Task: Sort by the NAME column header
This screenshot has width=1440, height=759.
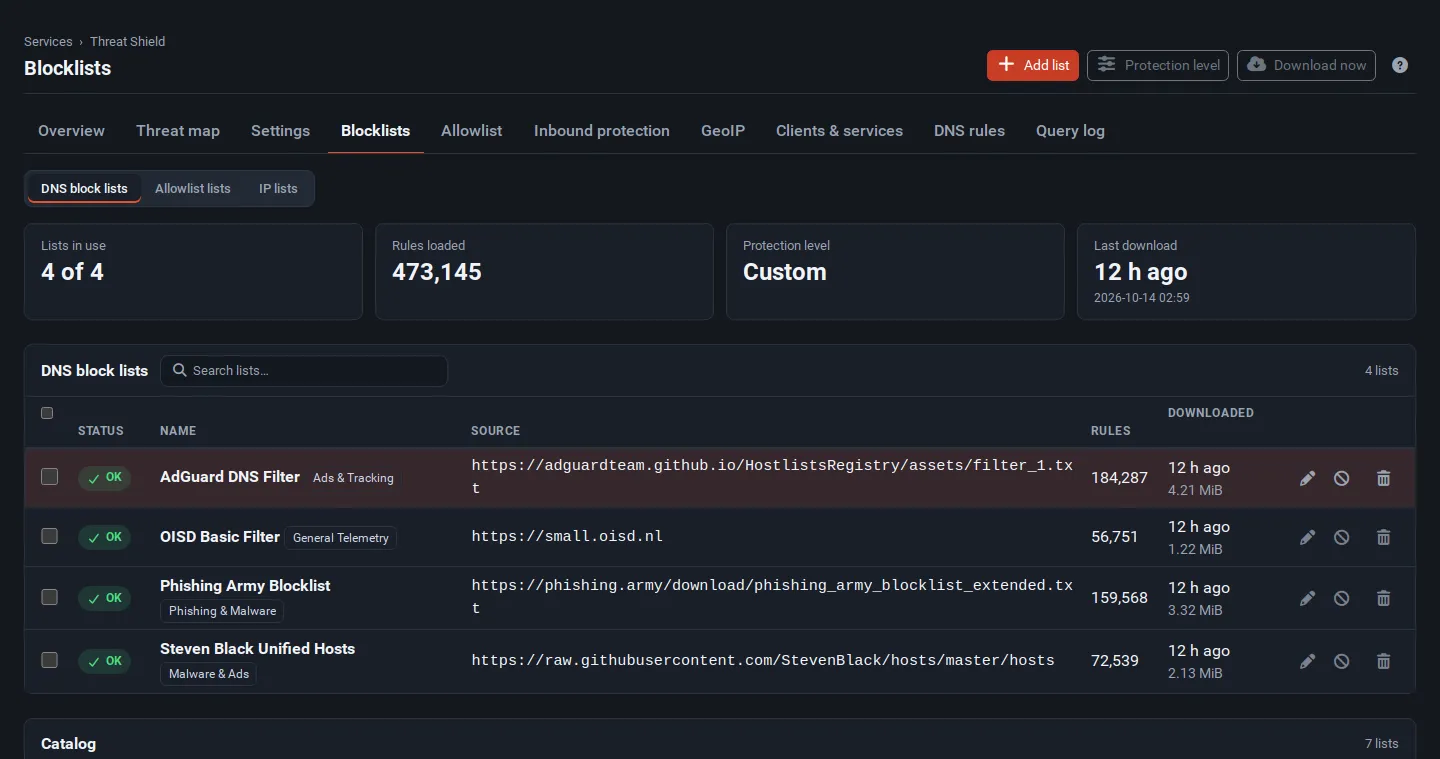Action: coord(178,431)
